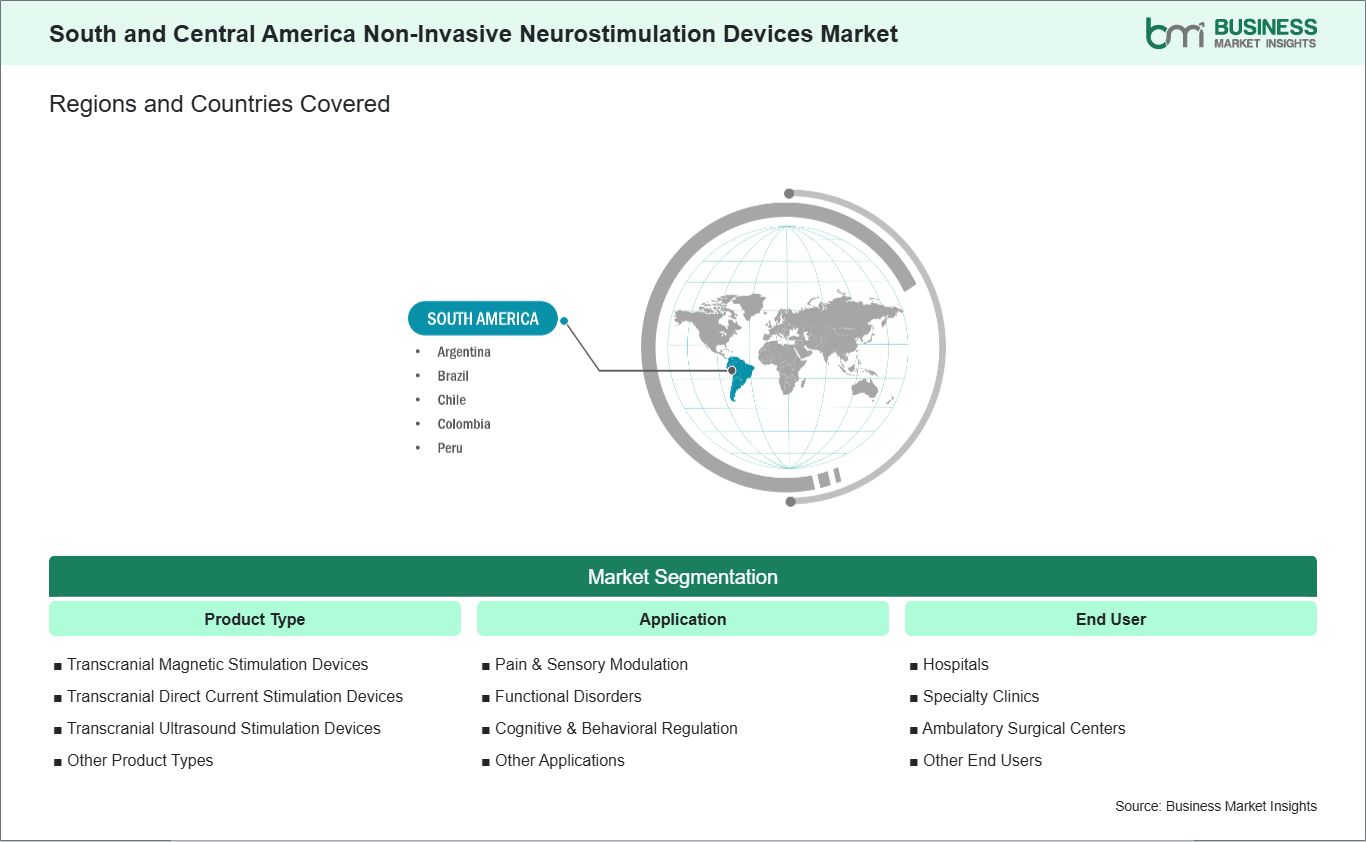Click the South America label connector dot

[564, 321]
